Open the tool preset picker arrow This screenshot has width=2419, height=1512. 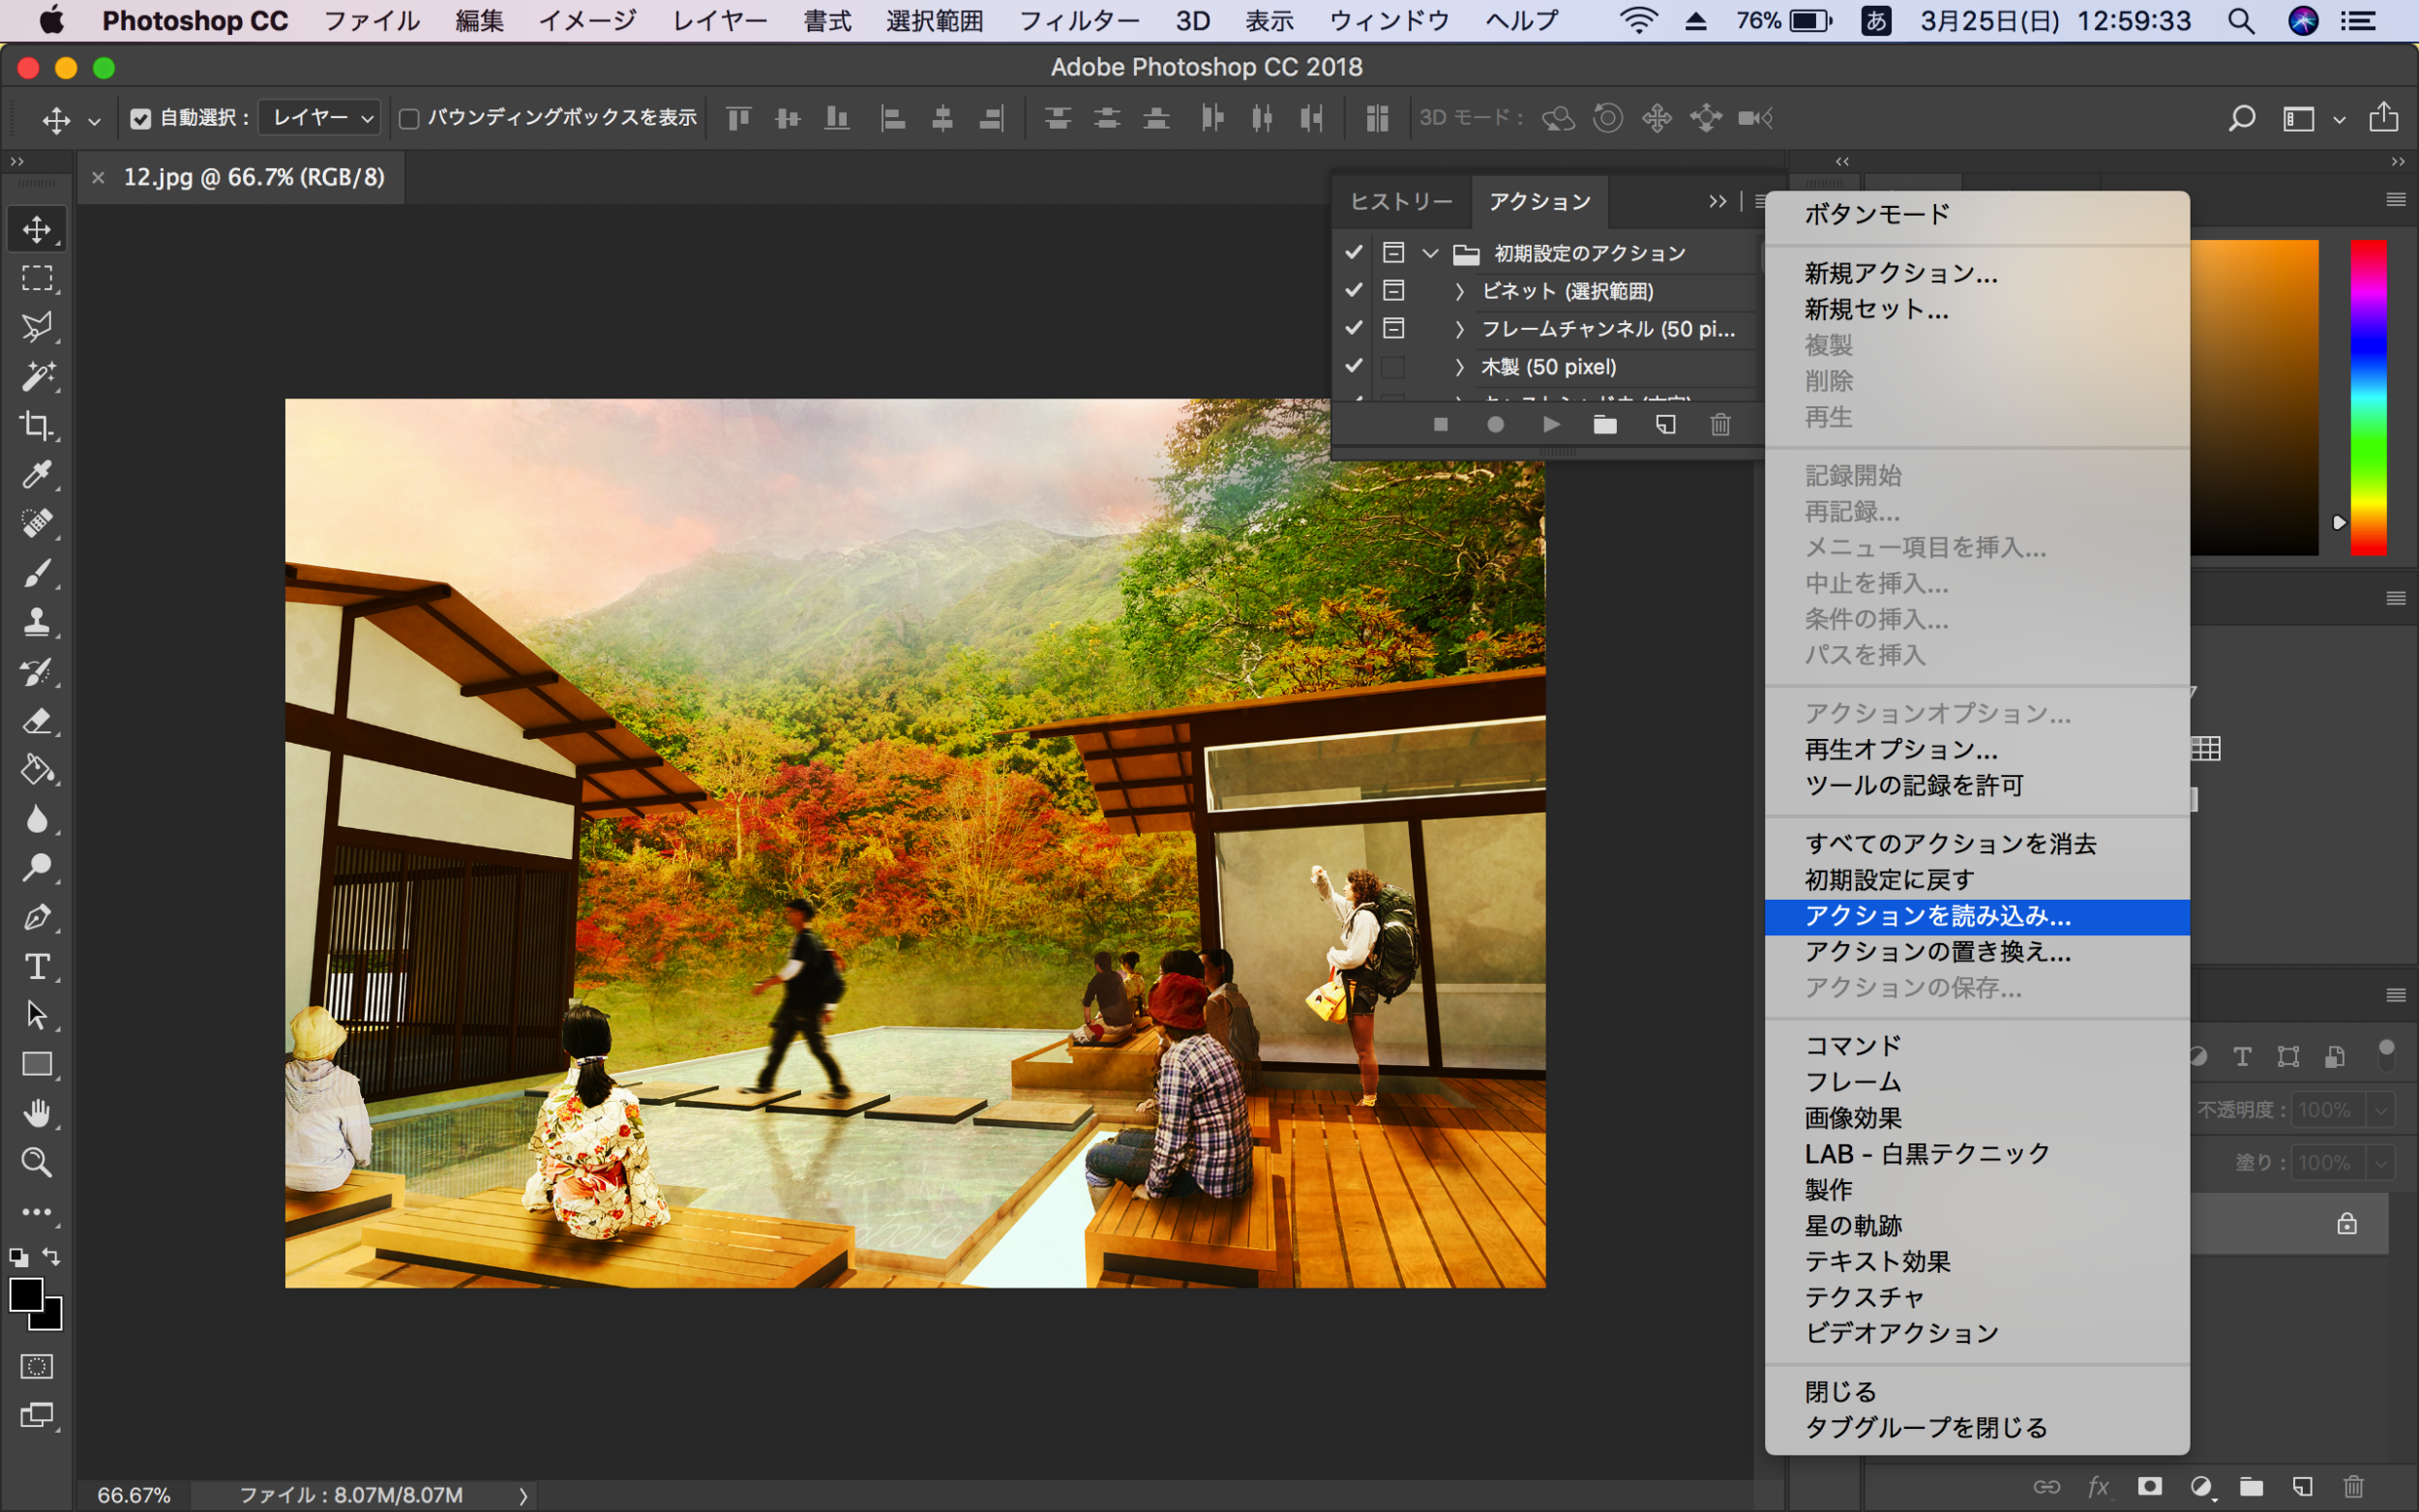(94, 120)
